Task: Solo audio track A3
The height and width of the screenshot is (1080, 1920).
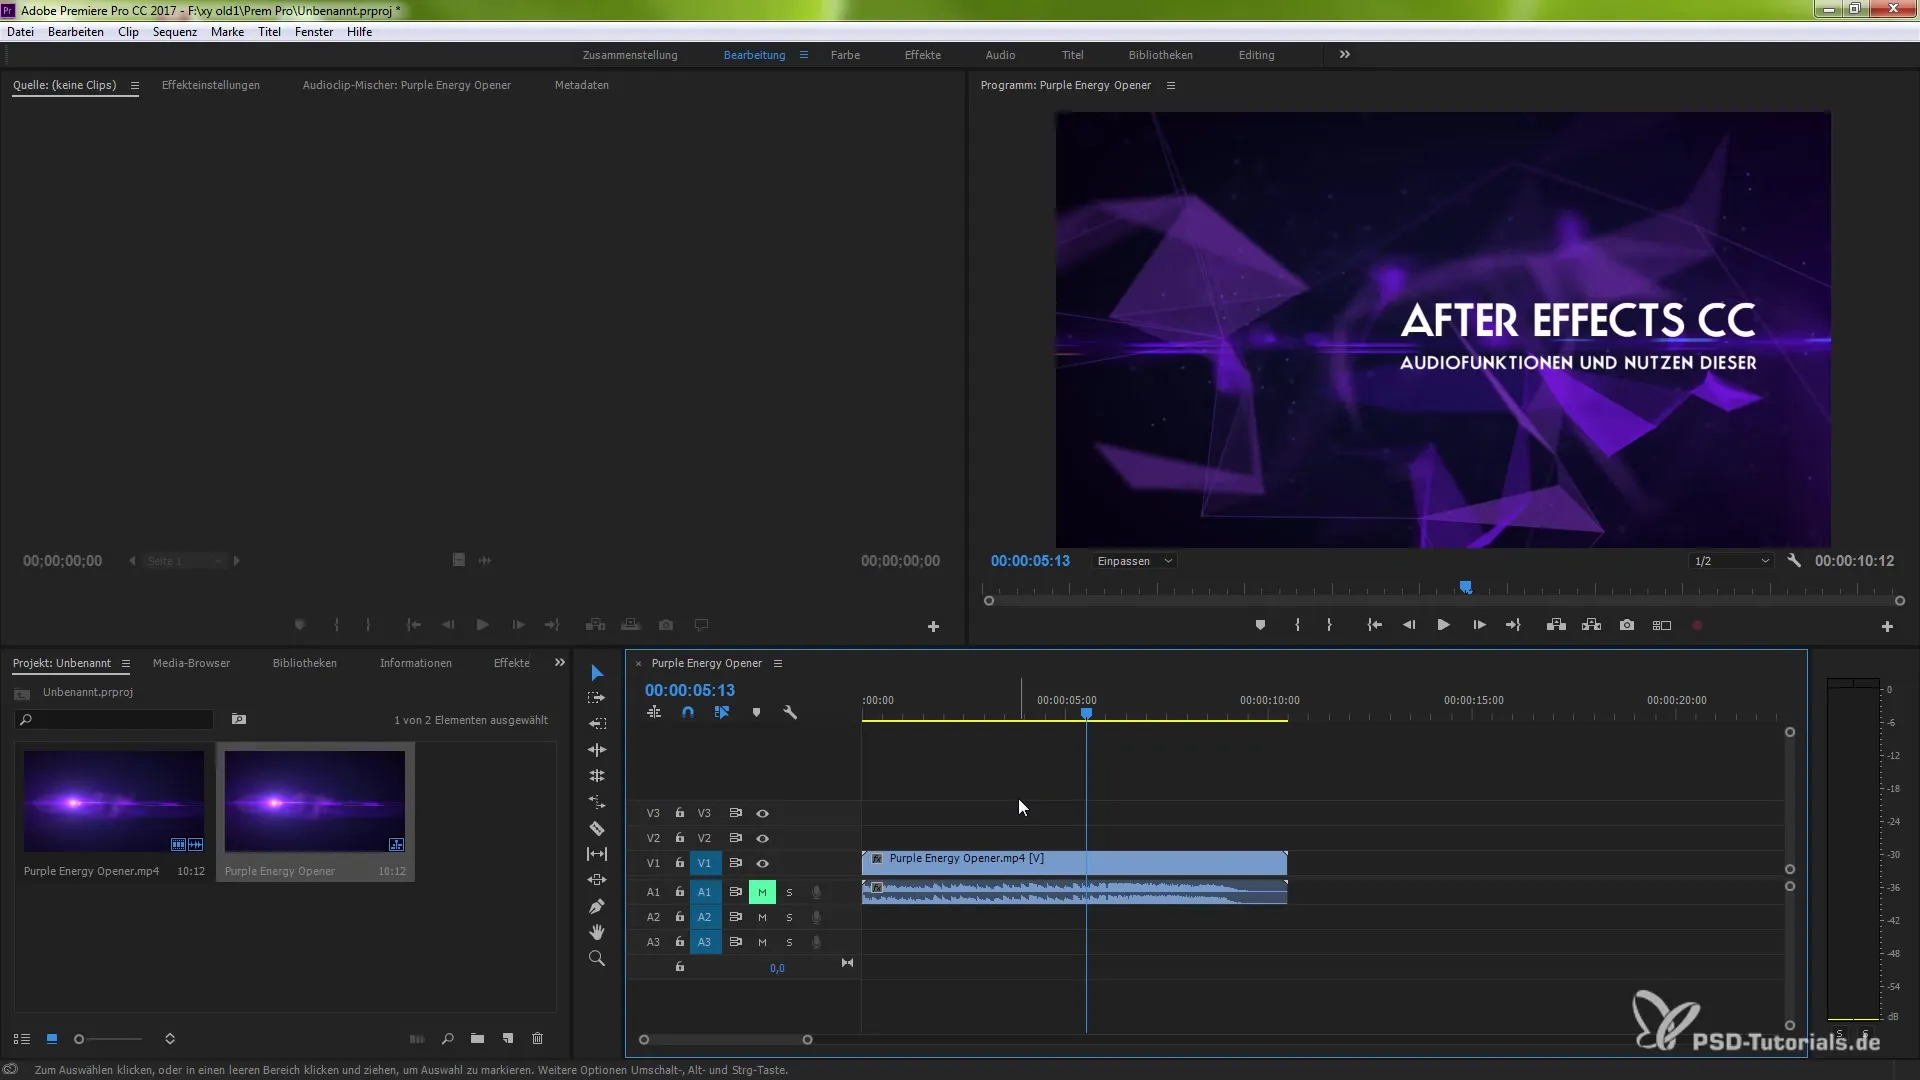Action: coord(789,942)
